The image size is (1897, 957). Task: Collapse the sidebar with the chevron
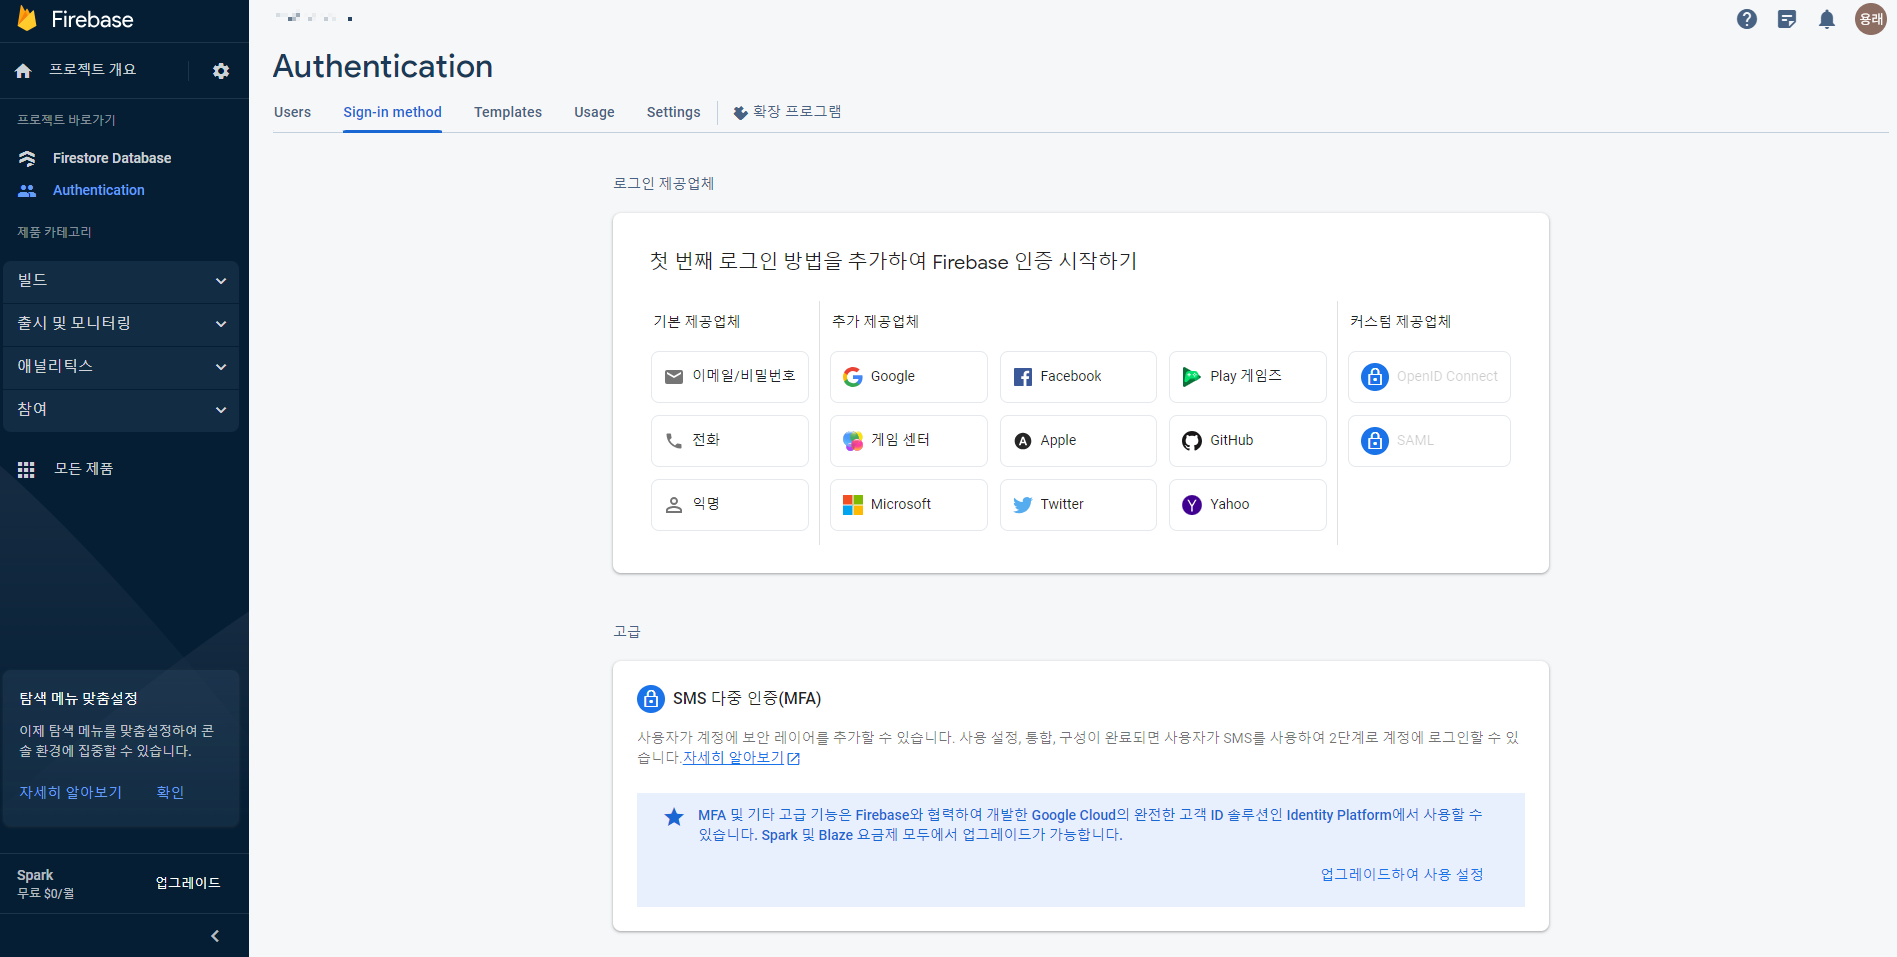click(215, 936)
